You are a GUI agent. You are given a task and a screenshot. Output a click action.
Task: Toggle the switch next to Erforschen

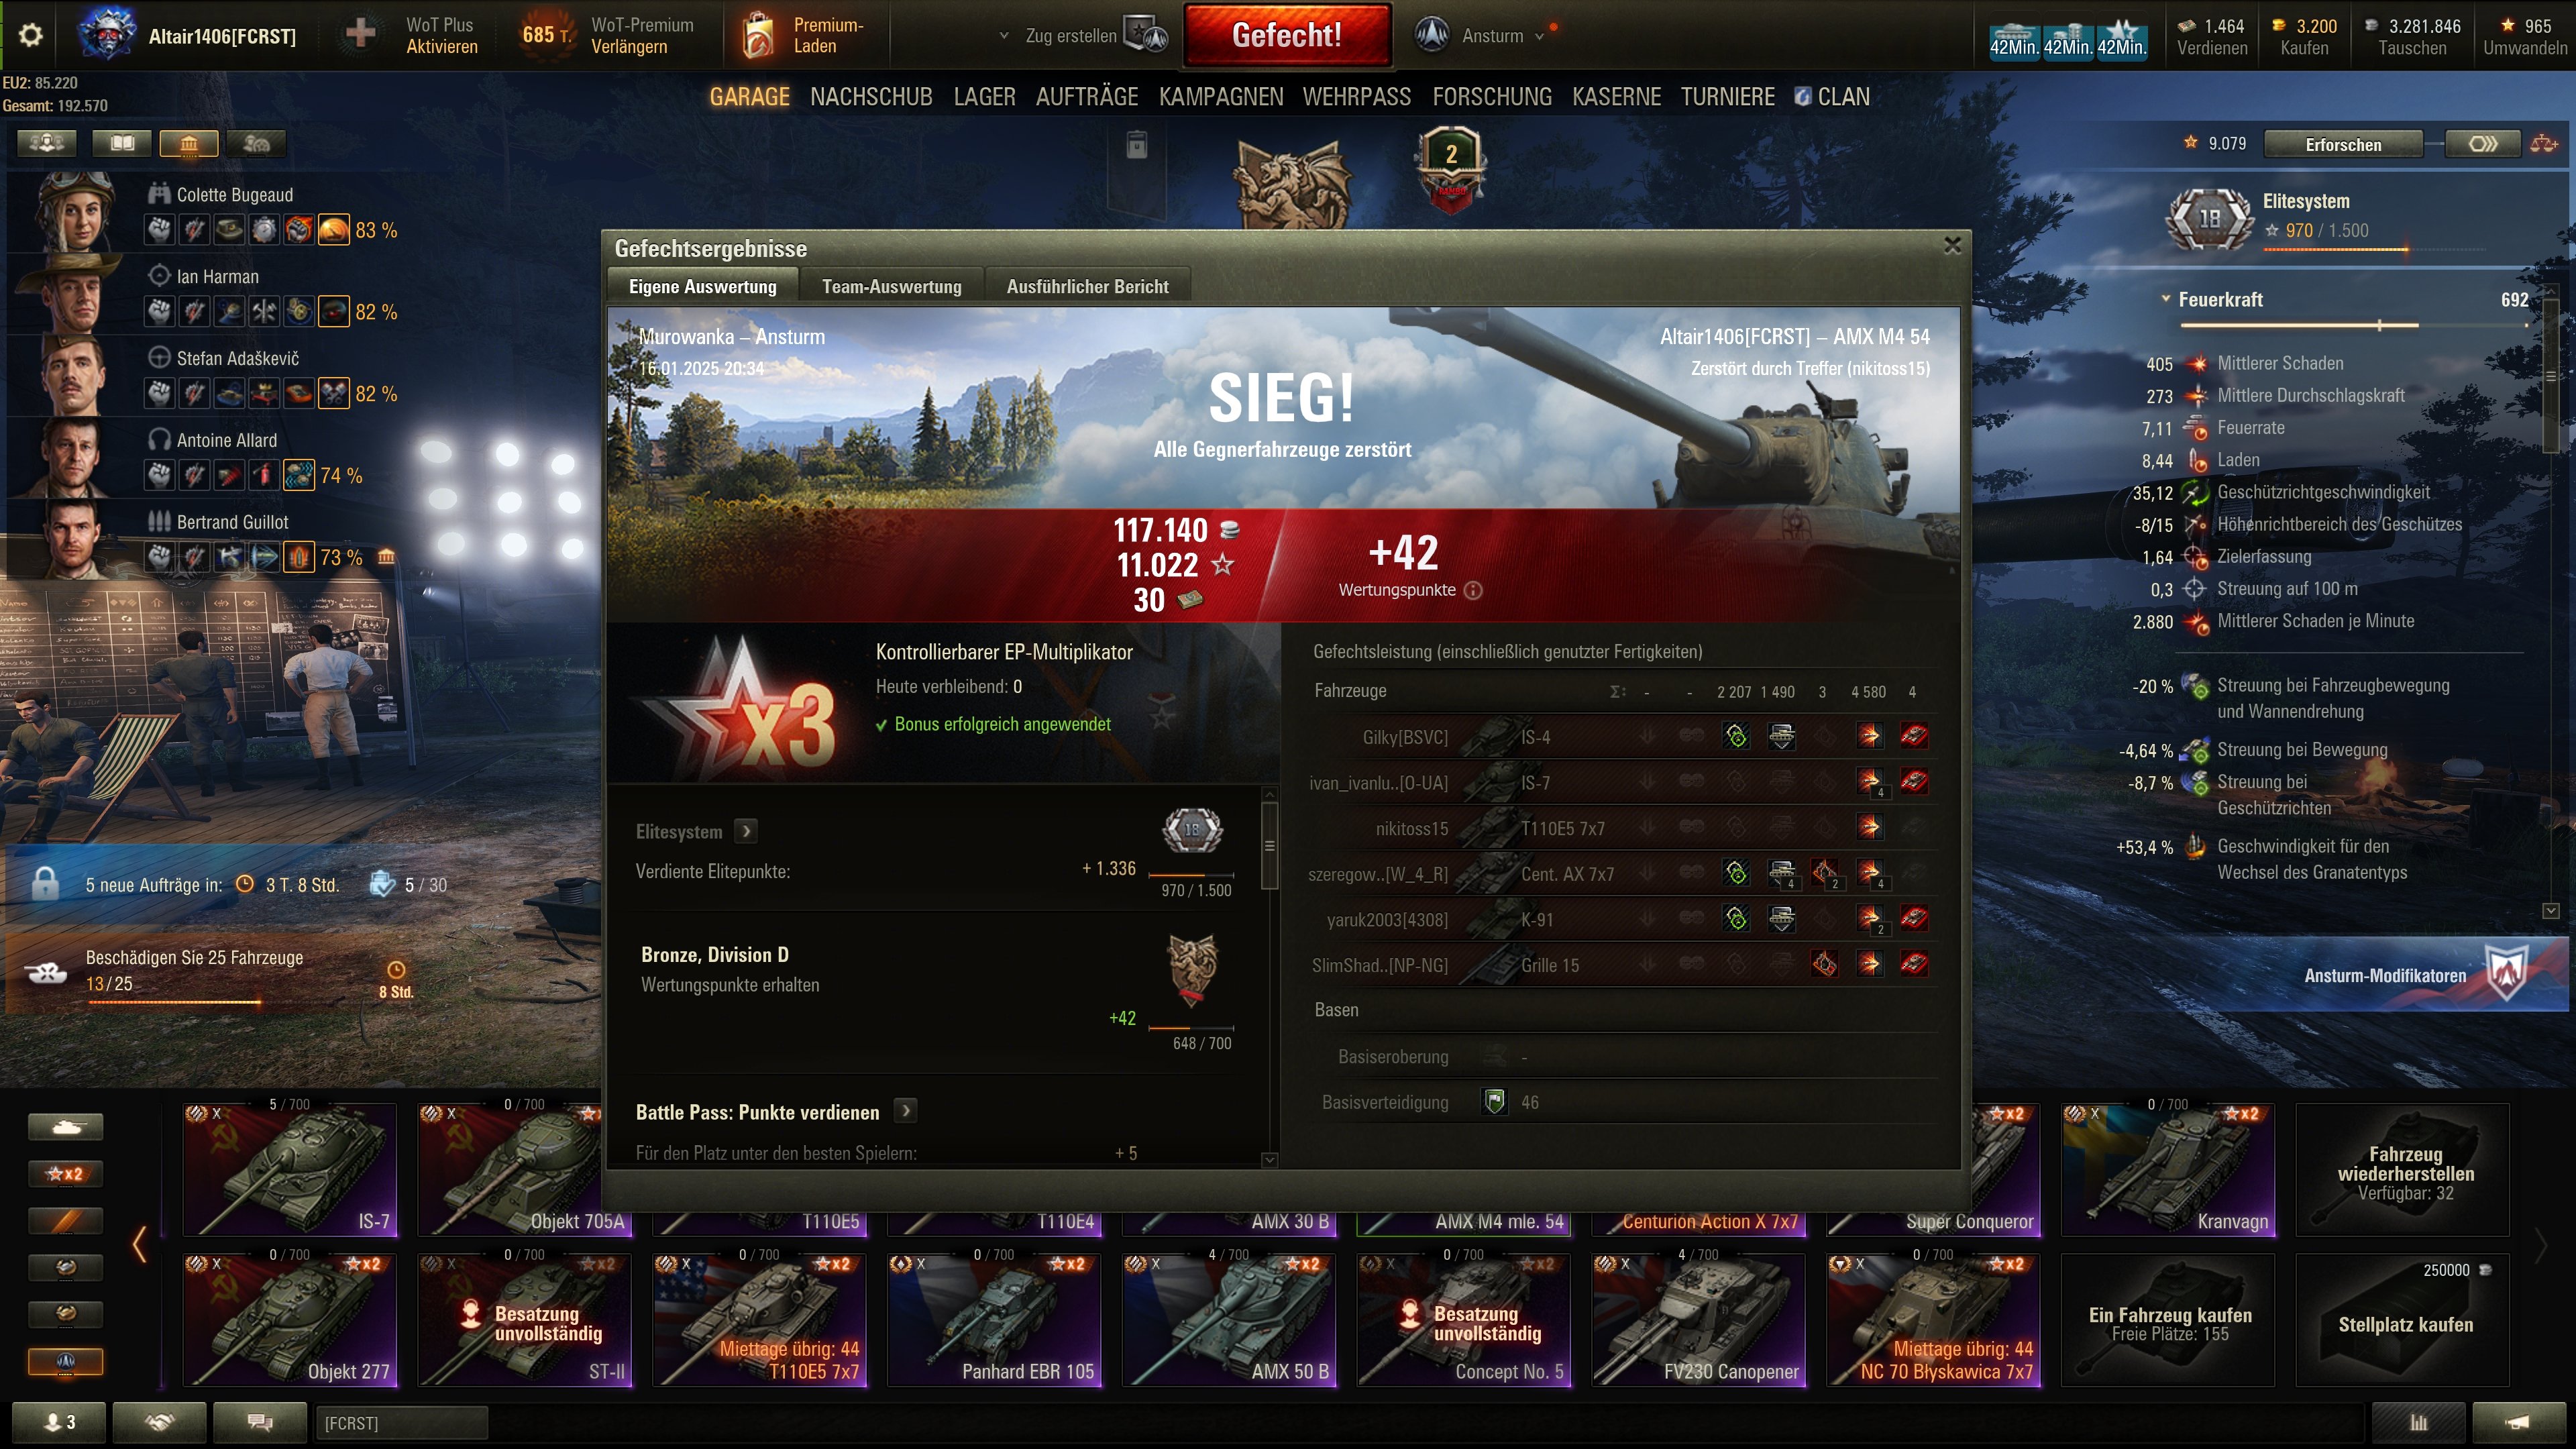point(2483,144)
